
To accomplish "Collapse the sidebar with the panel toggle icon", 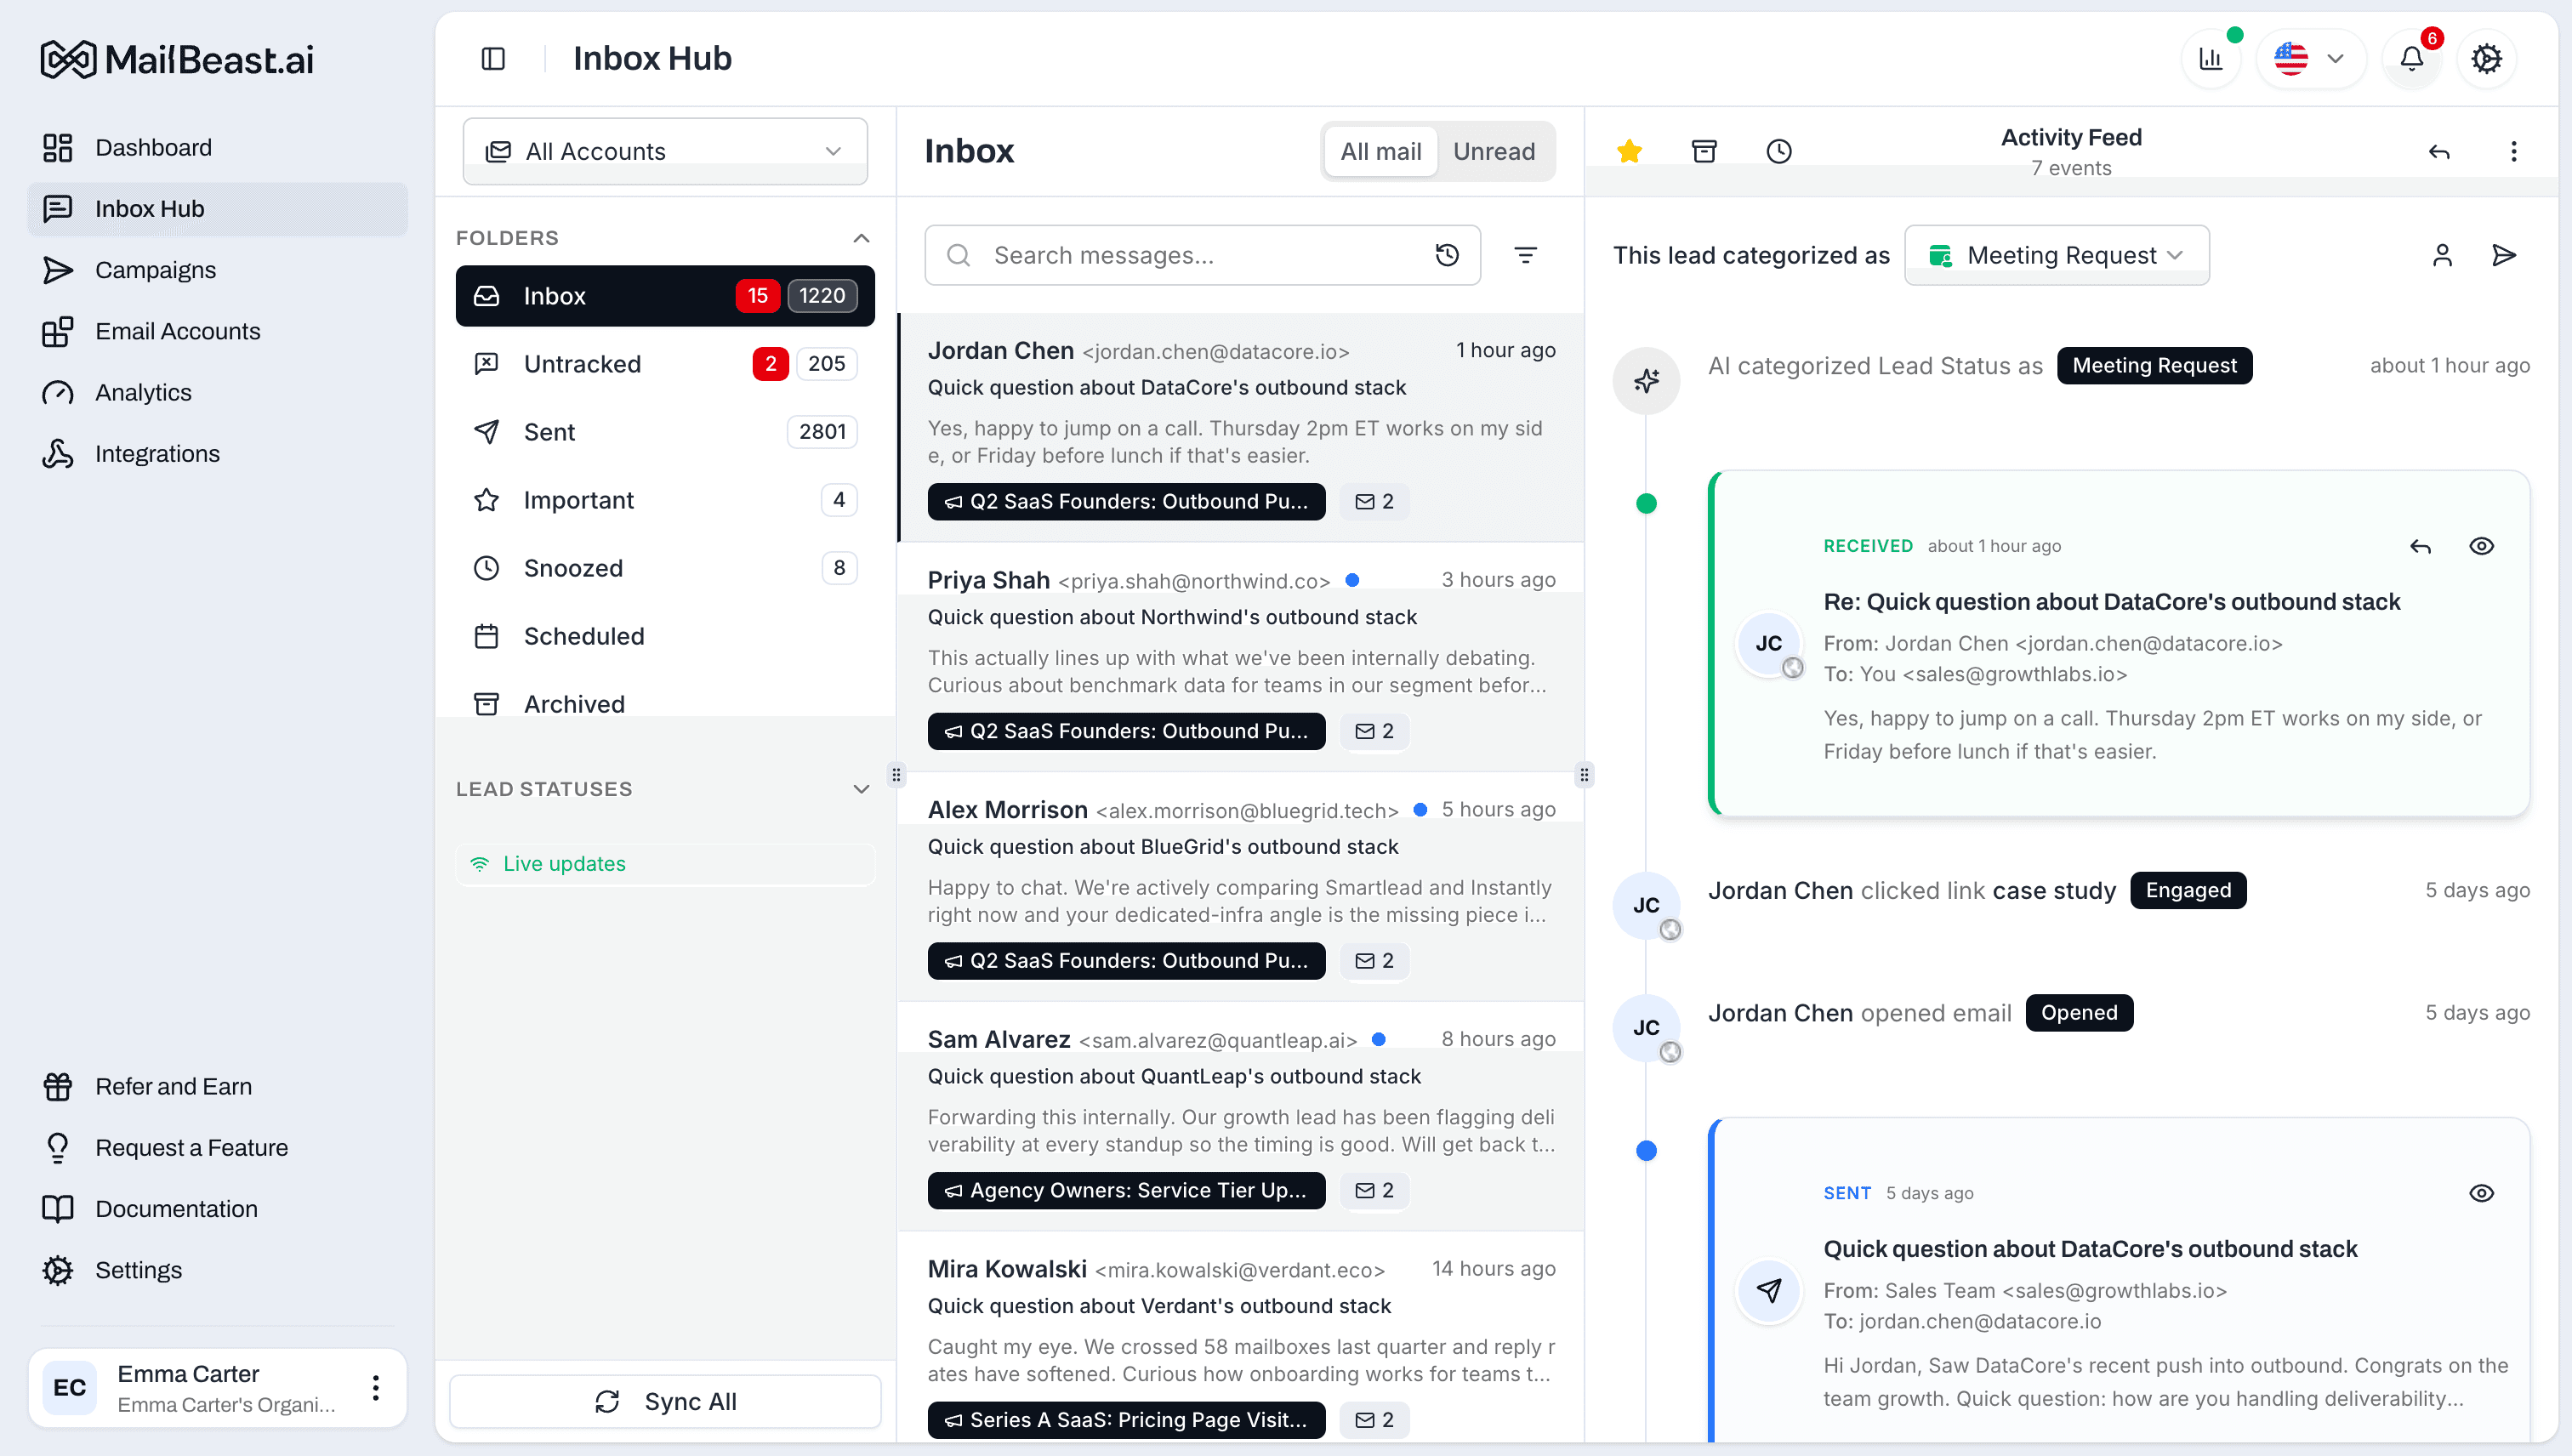I will (x=494, y=58).
